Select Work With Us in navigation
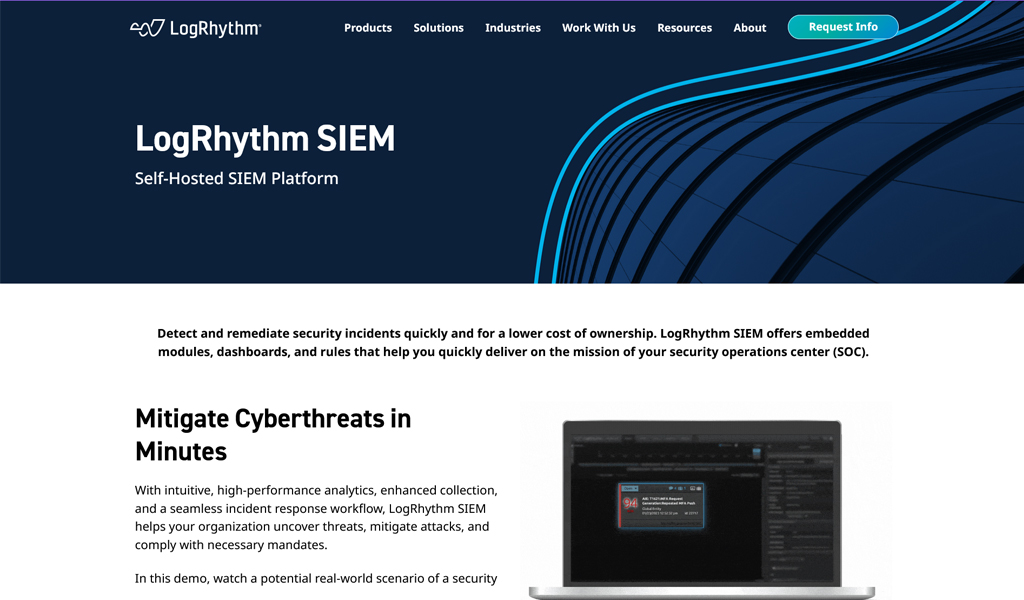The width and height of the screenshot is (1024, 600). click(x=598, y=28)
